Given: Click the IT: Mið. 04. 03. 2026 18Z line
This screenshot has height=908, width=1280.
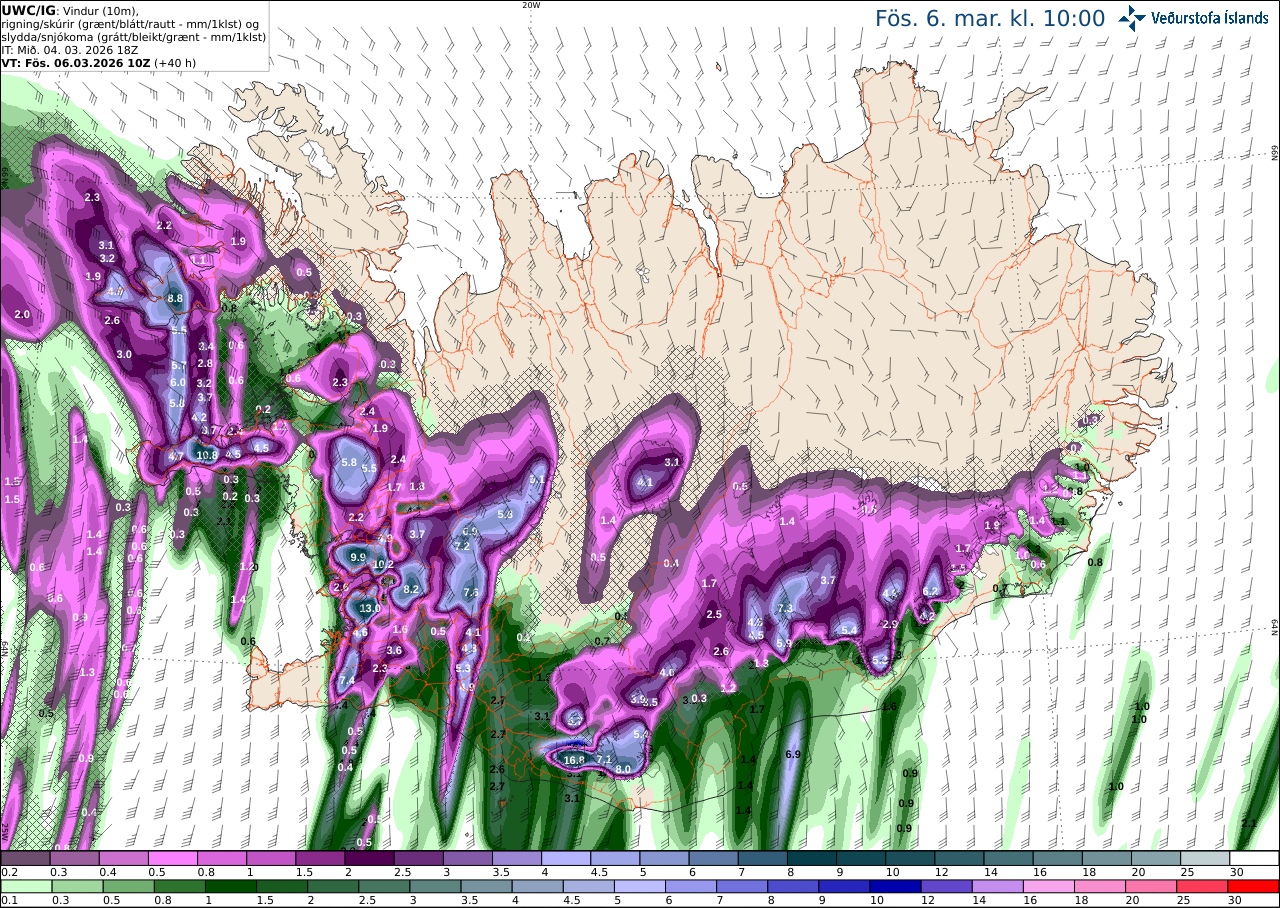Looking at the screenshot, I should (x=69, y=49).
